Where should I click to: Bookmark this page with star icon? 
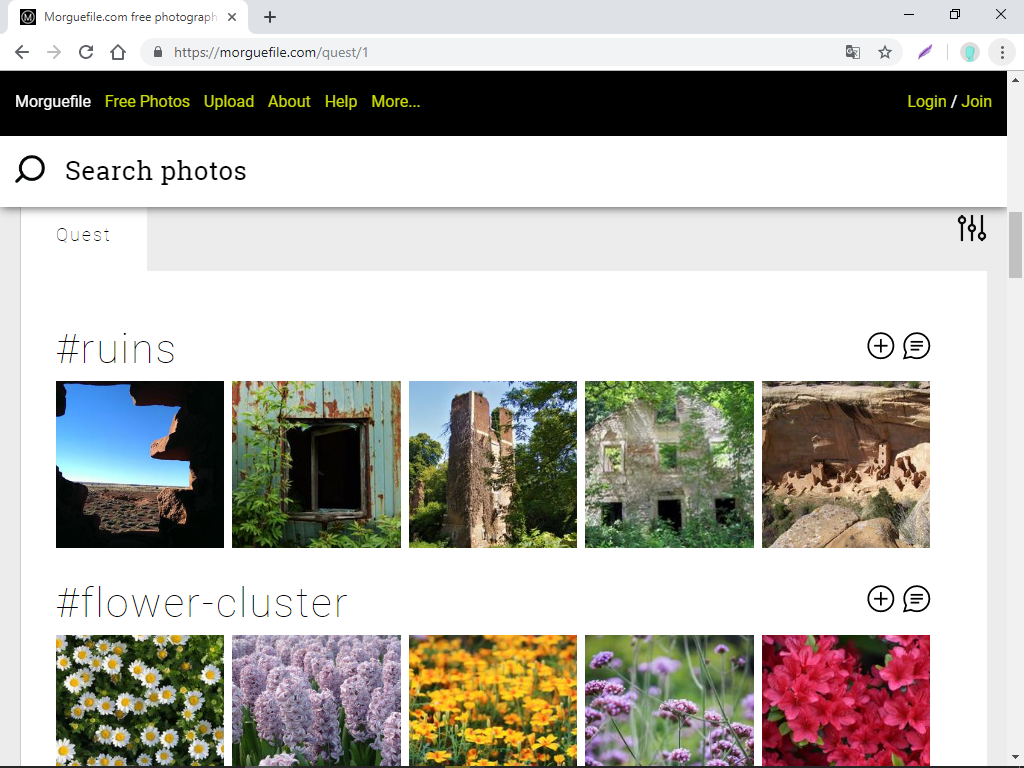884,52
